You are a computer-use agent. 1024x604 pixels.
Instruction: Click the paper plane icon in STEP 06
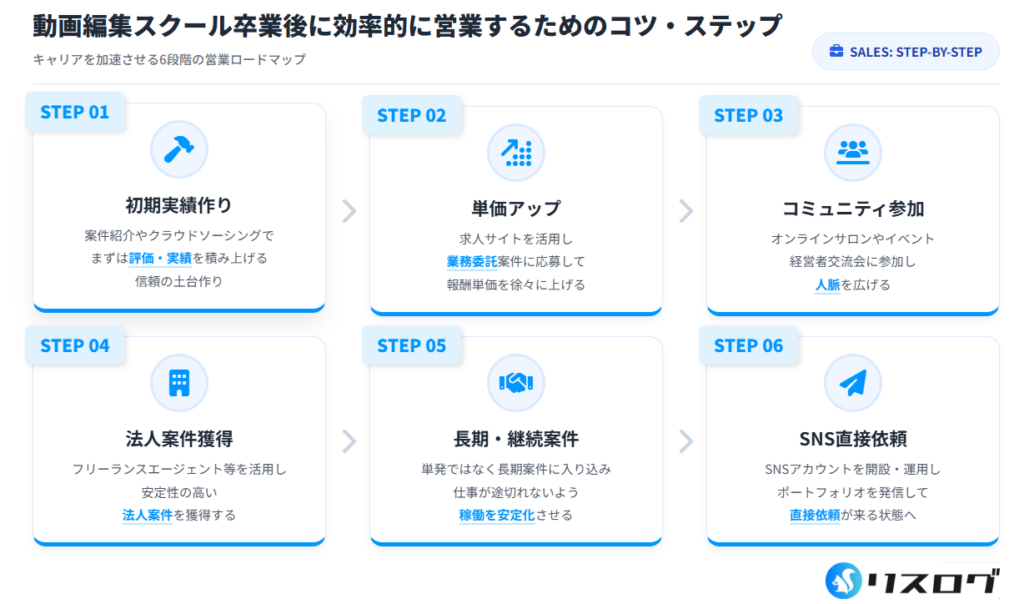[x=853, y=382]
